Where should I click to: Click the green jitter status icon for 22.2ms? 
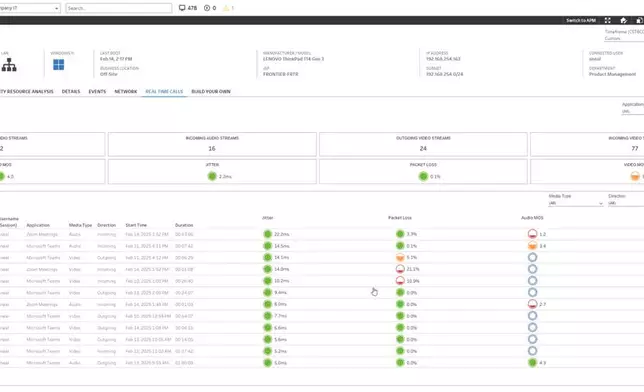click(267, 234)
